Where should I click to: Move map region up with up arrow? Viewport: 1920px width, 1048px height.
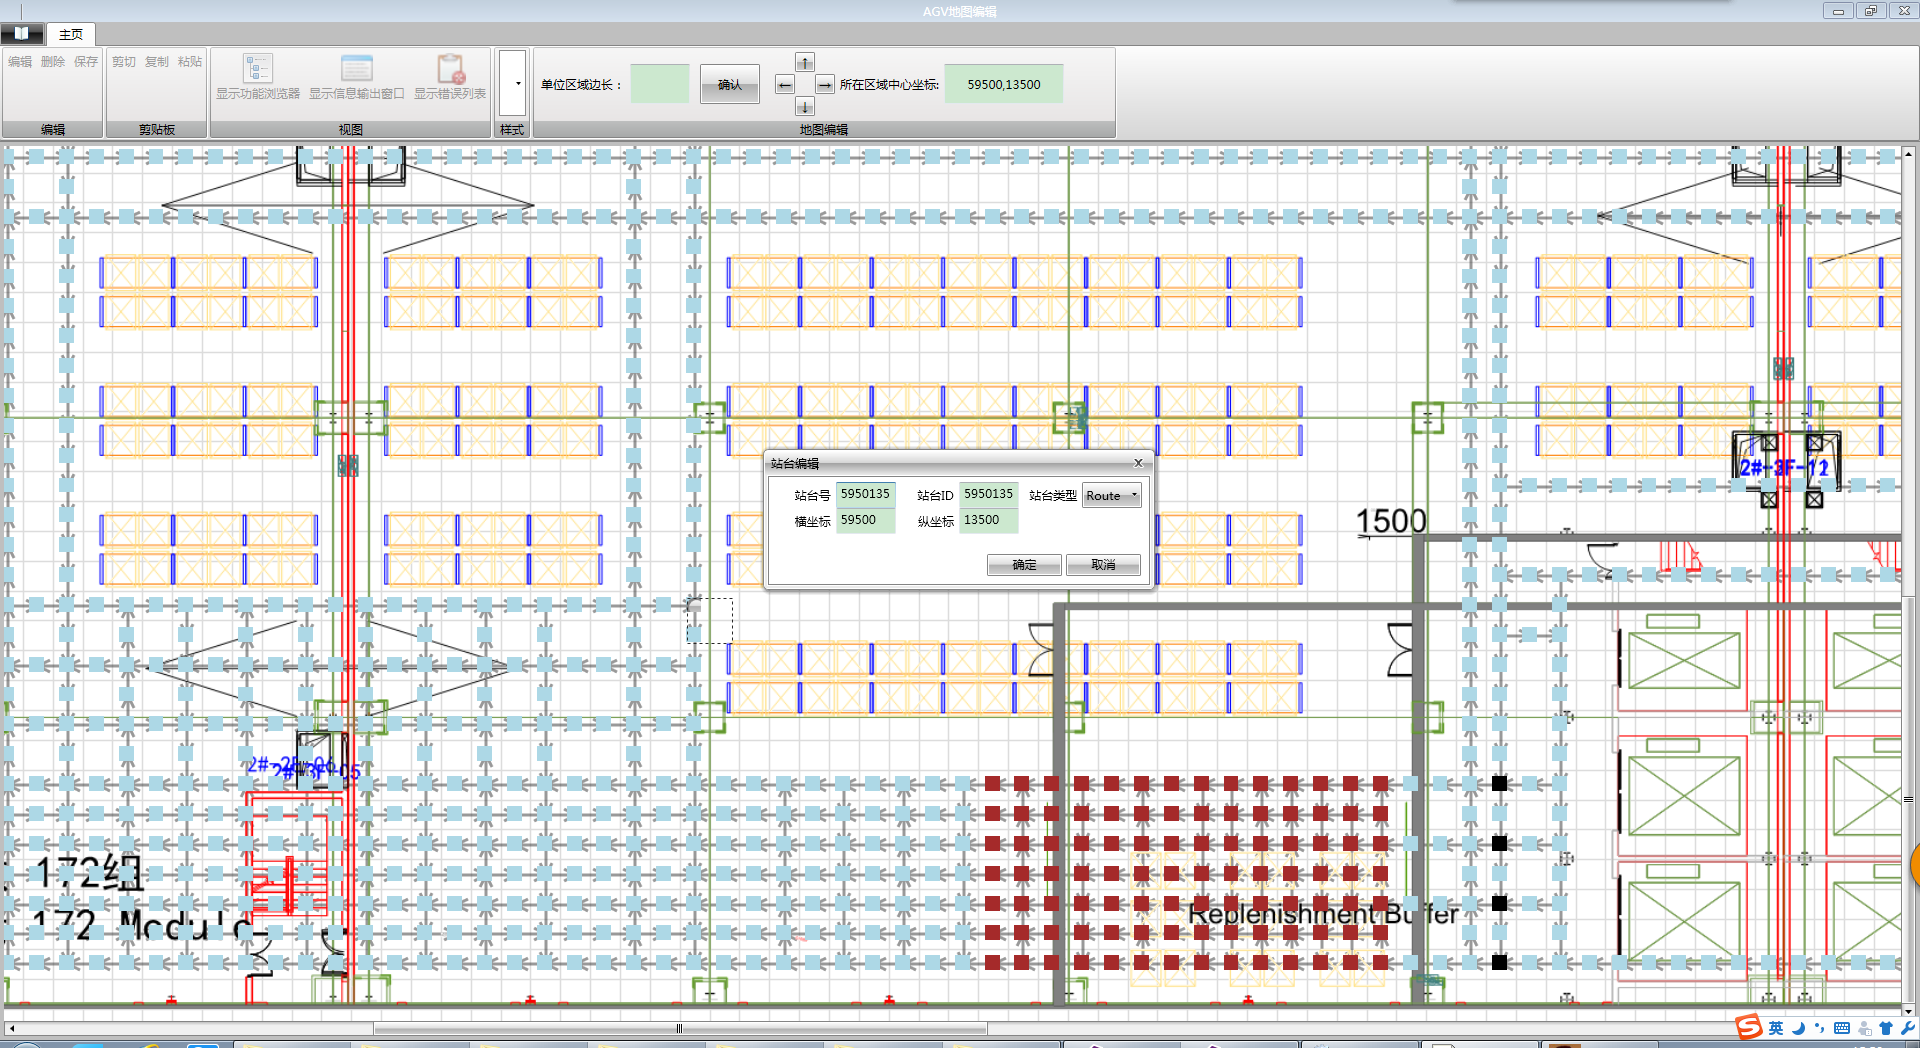click(x=805, y=62)
